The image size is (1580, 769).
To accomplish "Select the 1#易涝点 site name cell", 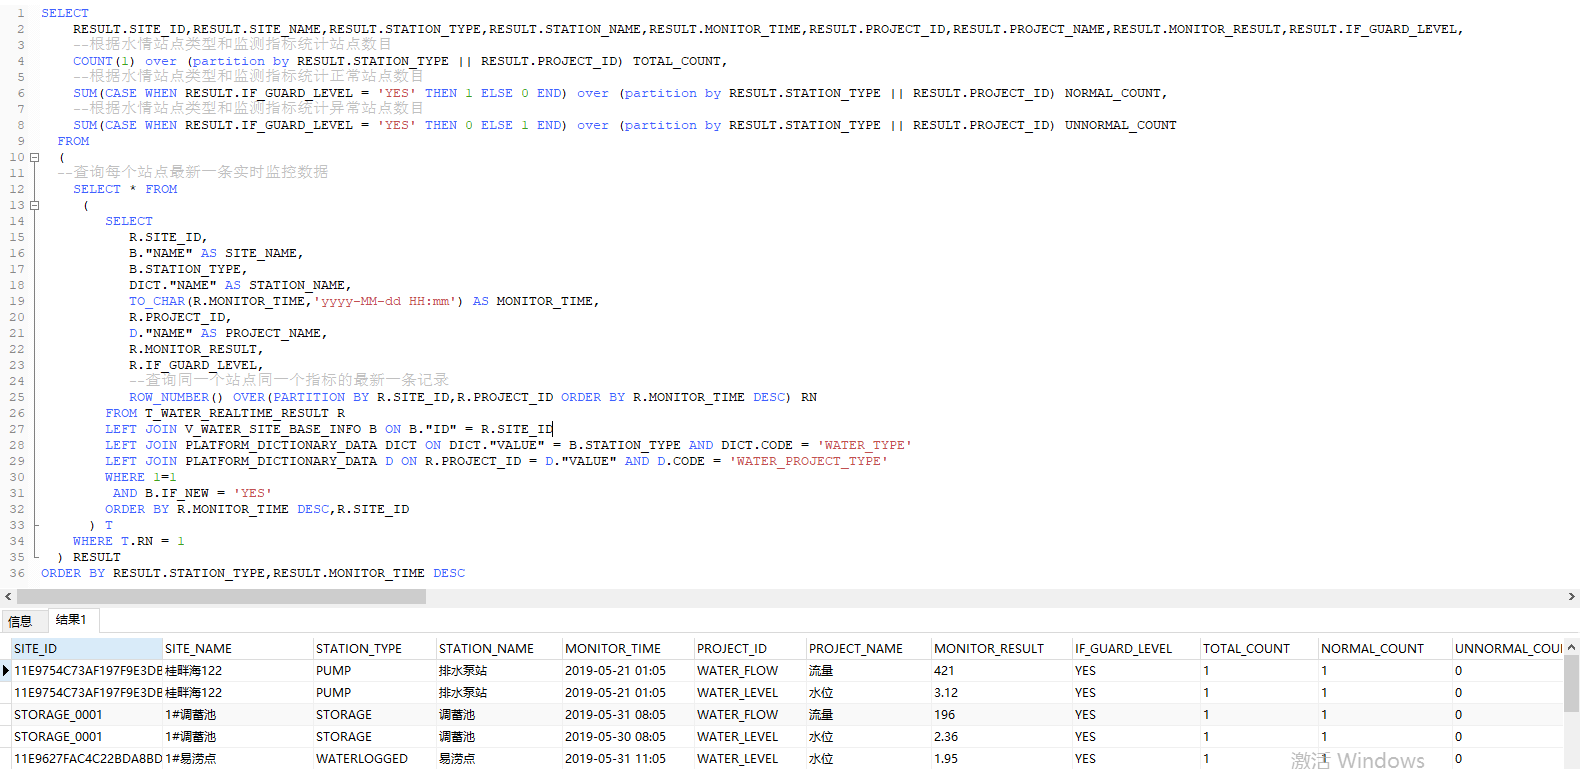I will [238, 759].
